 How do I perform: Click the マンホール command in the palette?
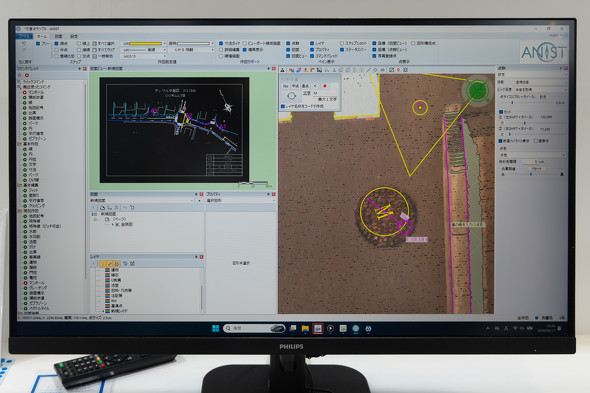pos(36,92)
